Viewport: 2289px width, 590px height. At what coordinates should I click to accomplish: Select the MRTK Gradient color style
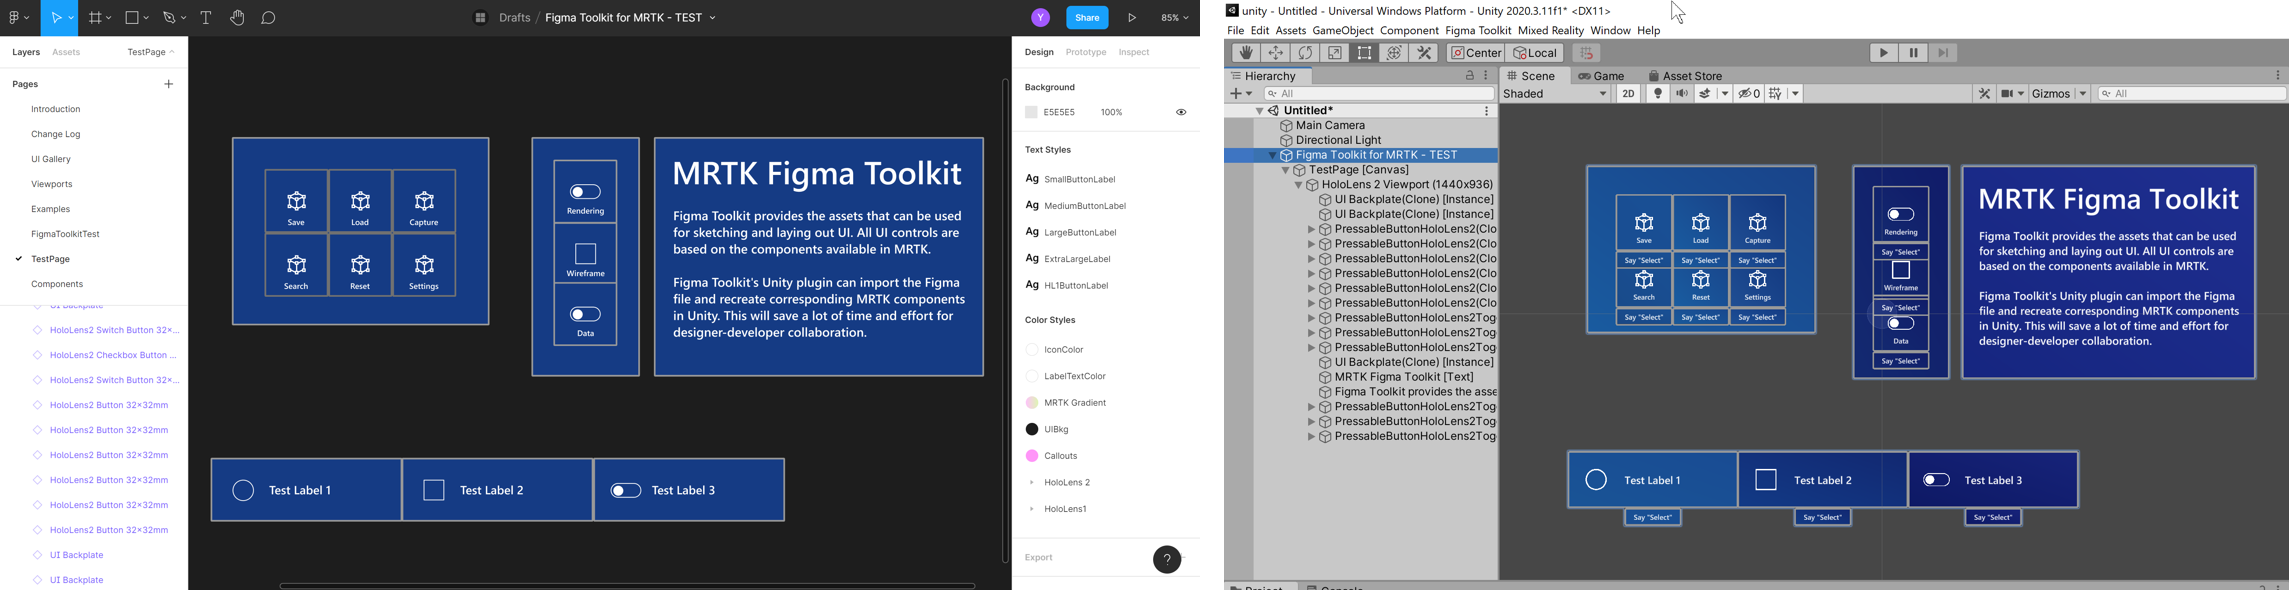pyautogui.click(x=1075, y=403)
